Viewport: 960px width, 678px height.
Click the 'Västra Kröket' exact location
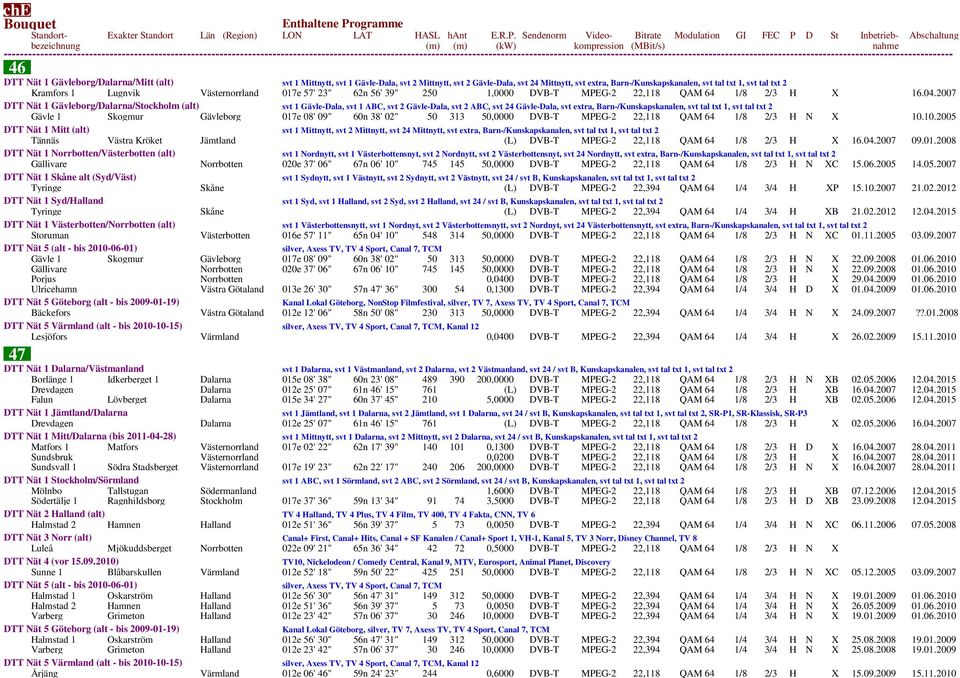133,141
